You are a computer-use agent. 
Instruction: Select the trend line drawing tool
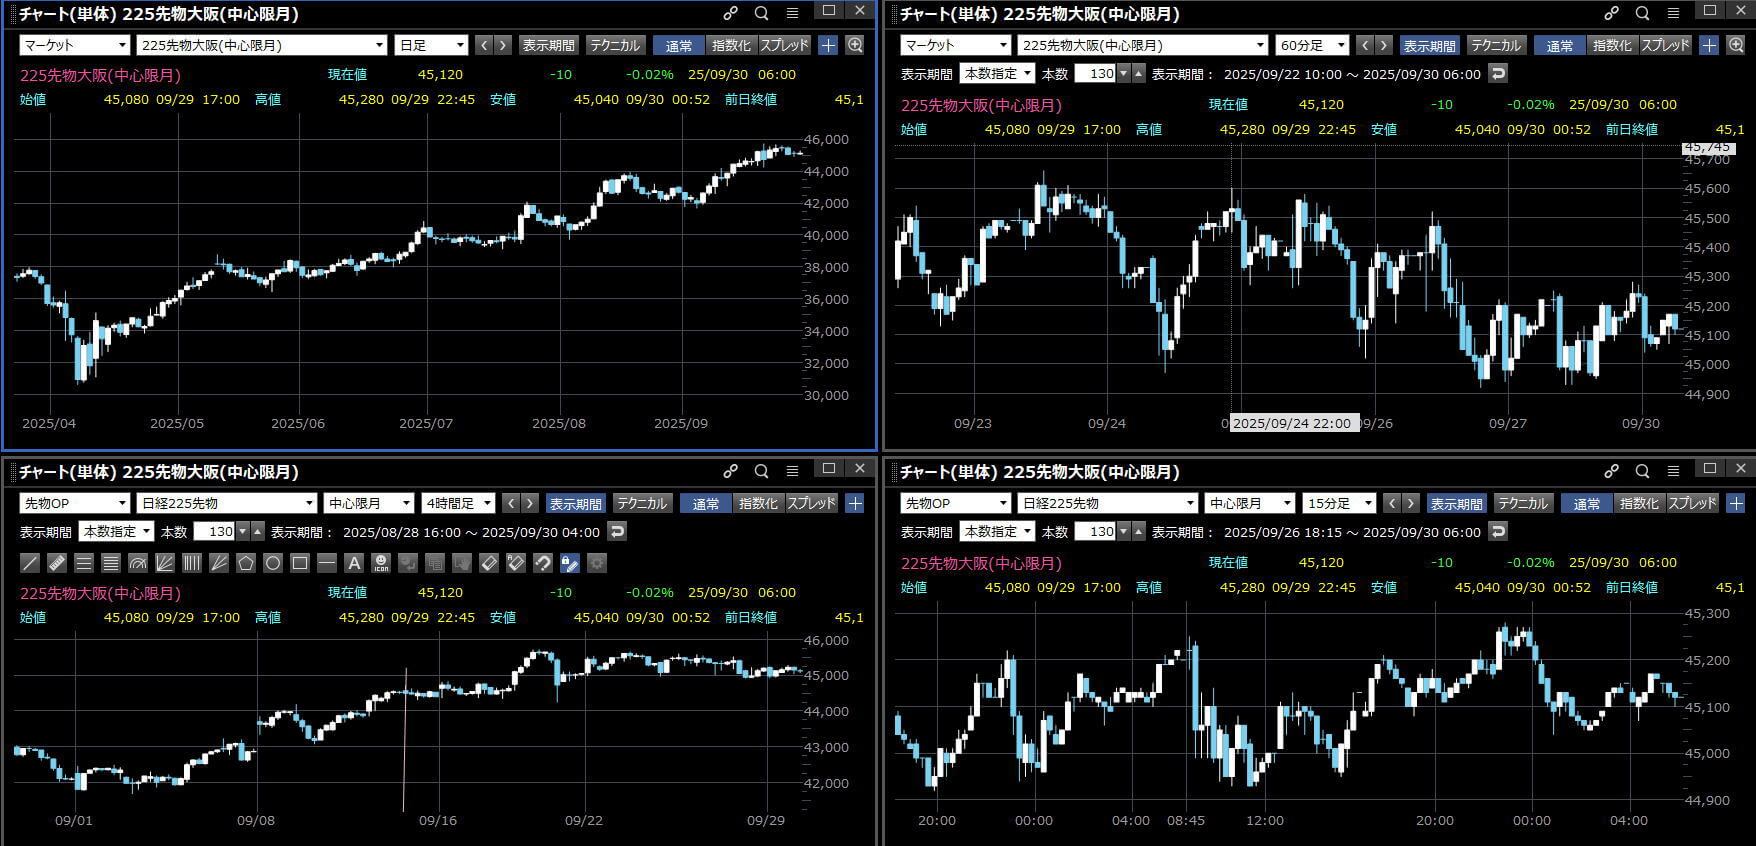click(x=30, y=563)
